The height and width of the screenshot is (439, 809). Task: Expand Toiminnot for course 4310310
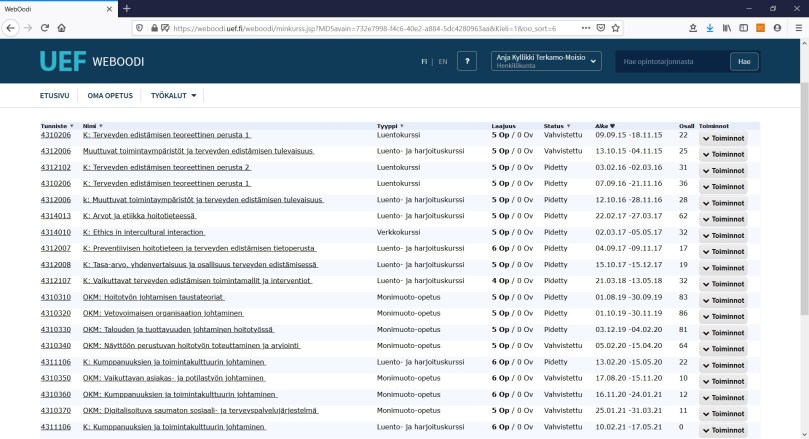(x=722, y=300)
